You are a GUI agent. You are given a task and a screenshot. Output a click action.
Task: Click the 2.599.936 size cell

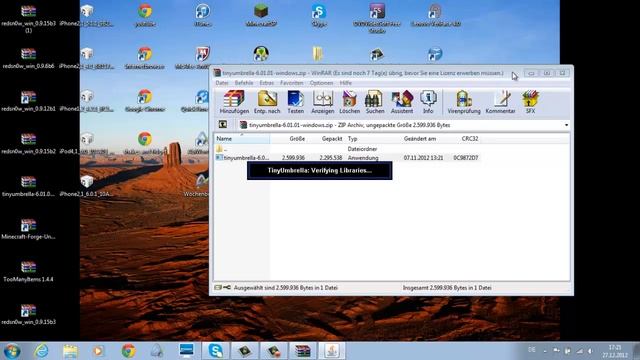pyautogui.click(x=293, y=158)
